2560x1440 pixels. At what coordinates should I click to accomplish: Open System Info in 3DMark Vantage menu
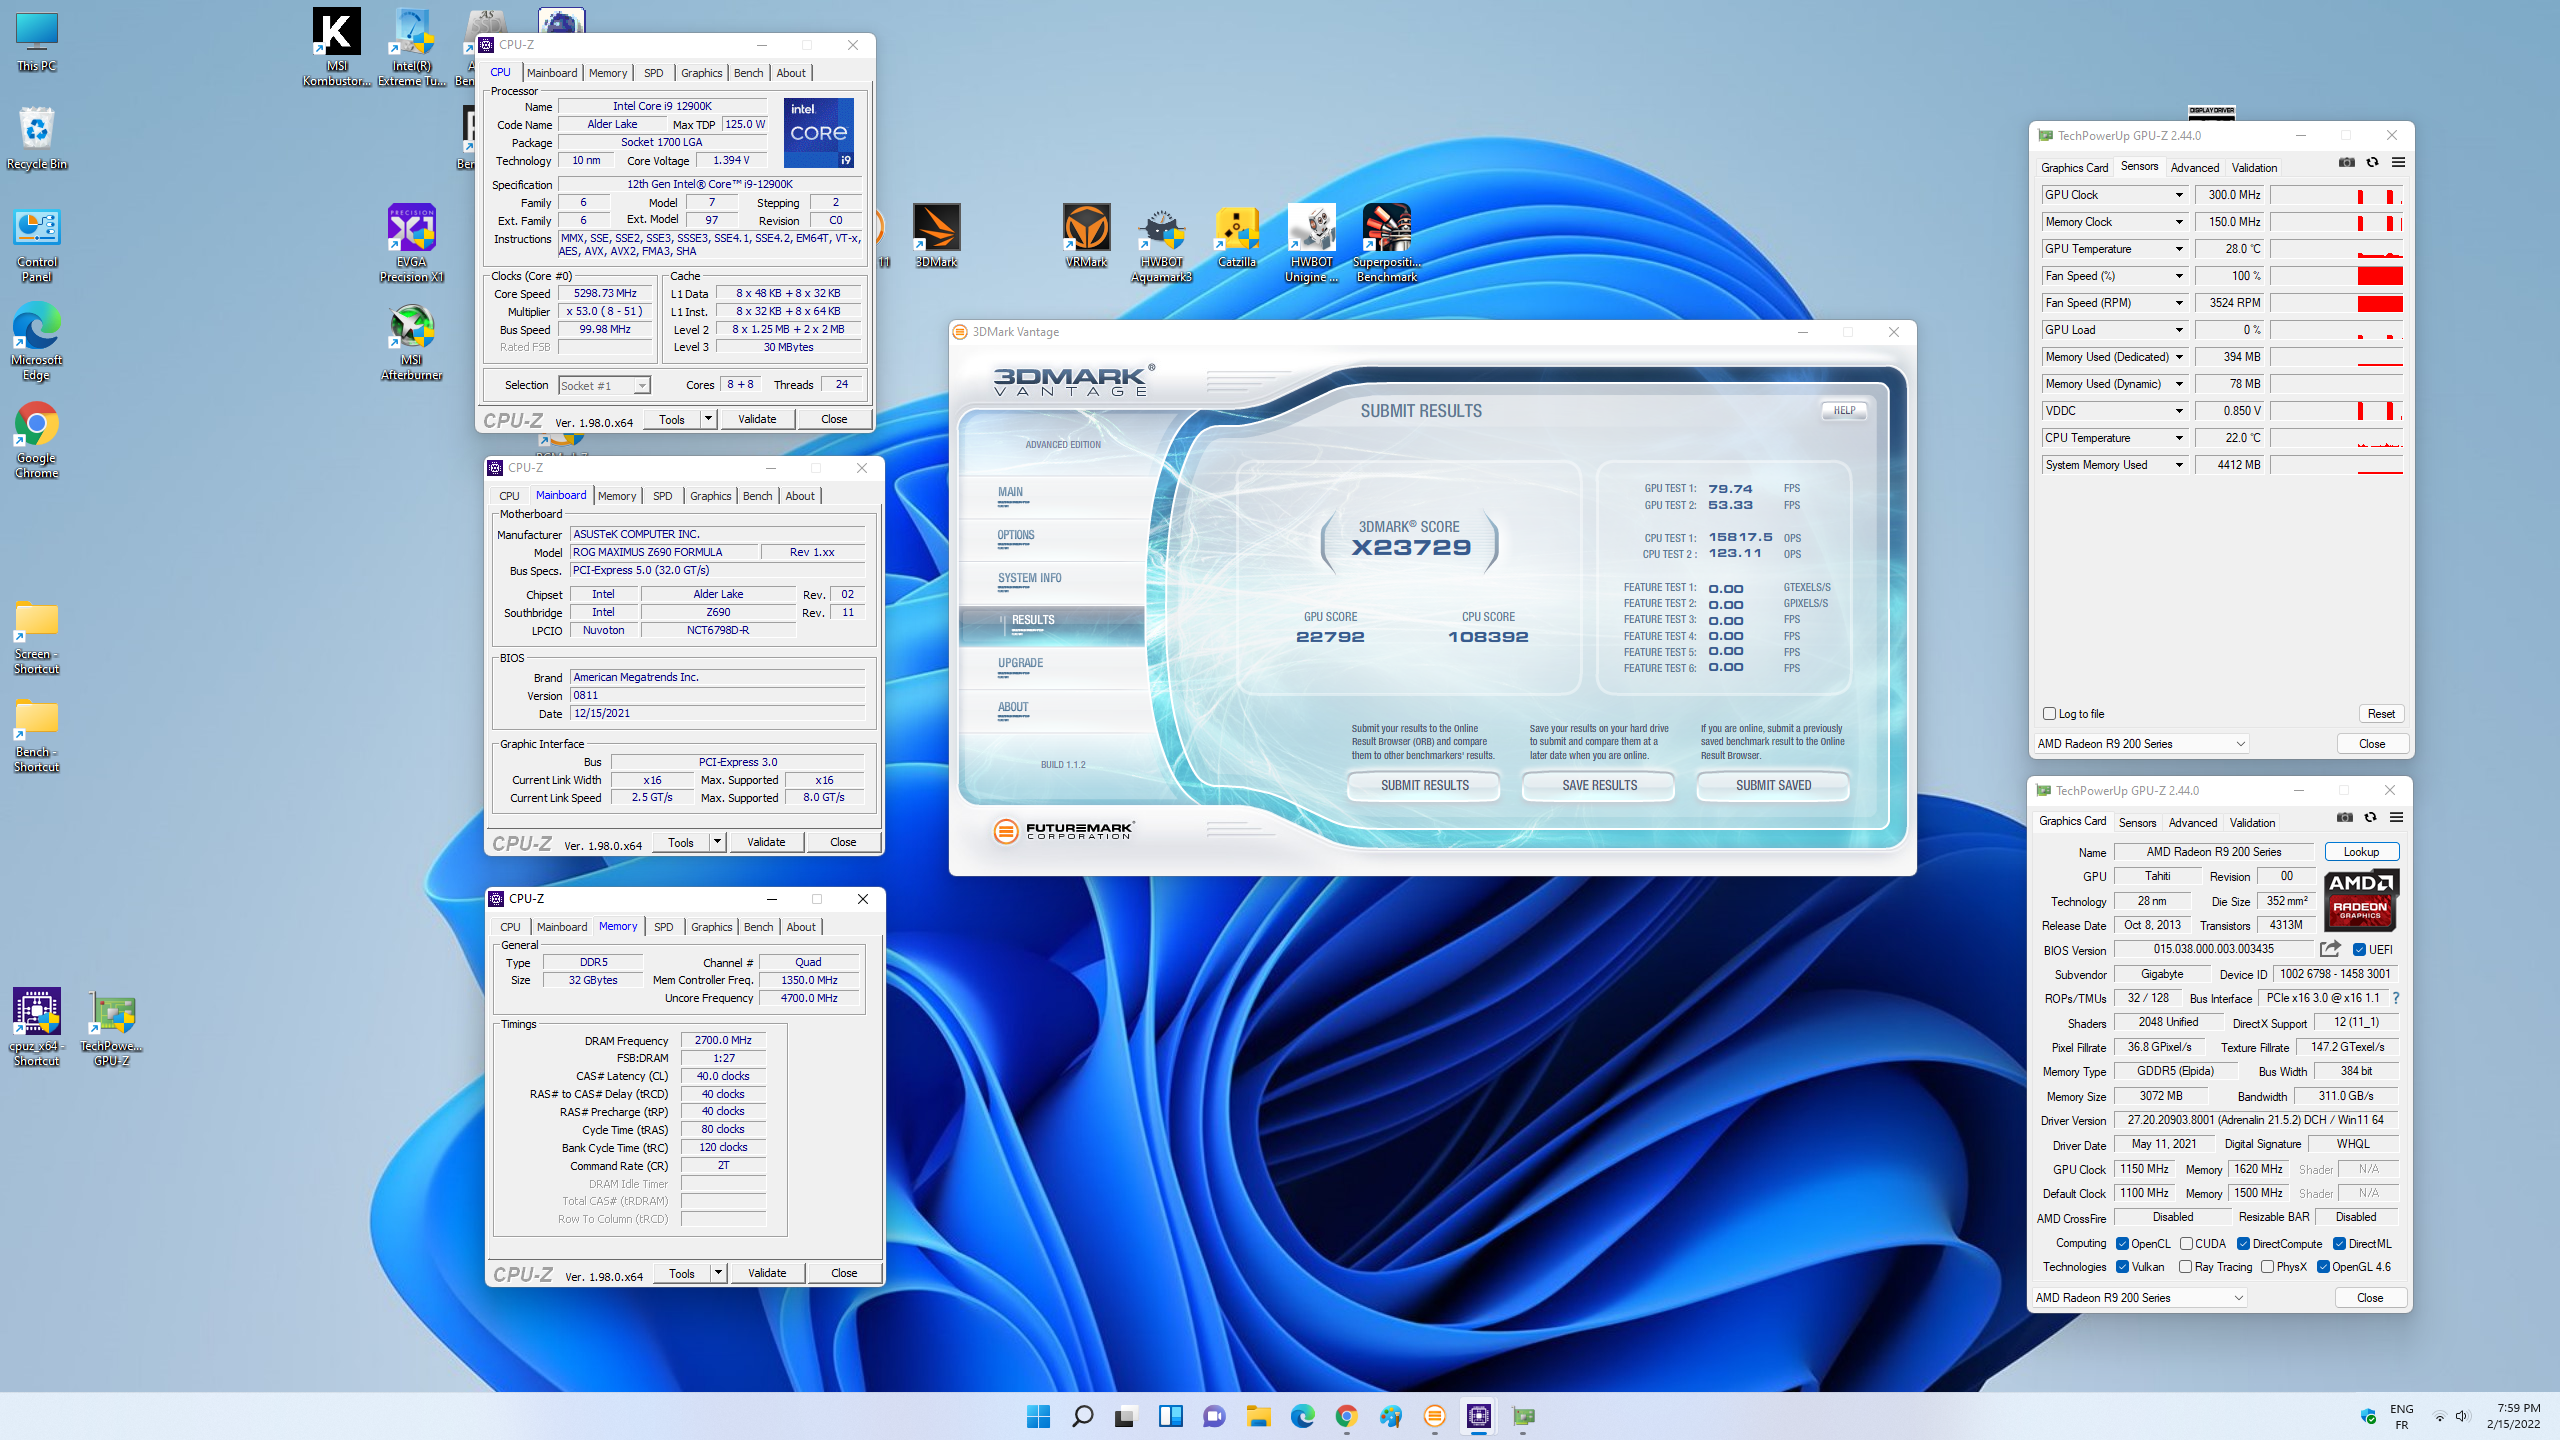pyautogui.click(x=1029, y=578)
